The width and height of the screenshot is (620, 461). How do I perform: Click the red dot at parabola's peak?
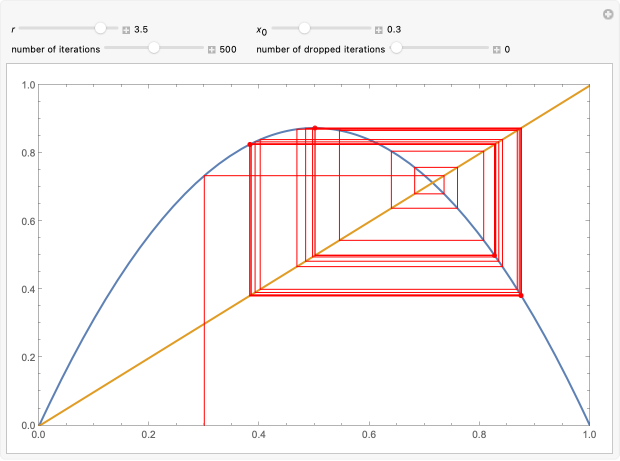coord(315,128)
